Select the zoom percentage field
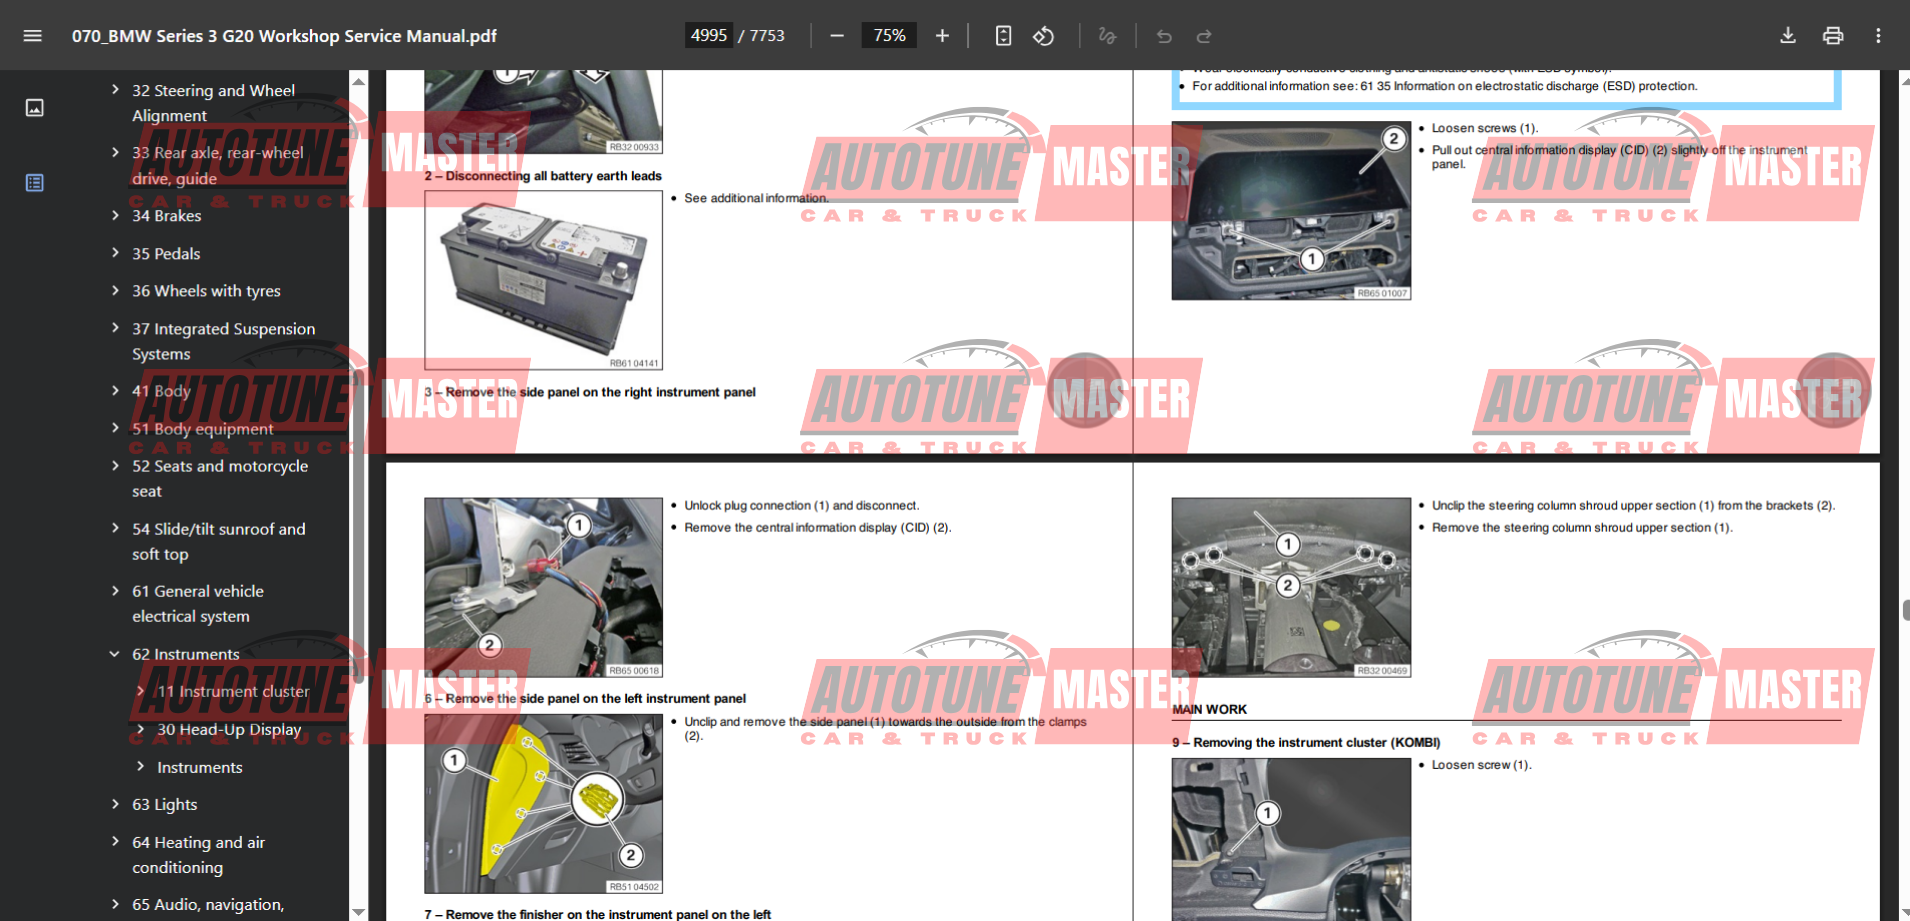 coord(889,36)
